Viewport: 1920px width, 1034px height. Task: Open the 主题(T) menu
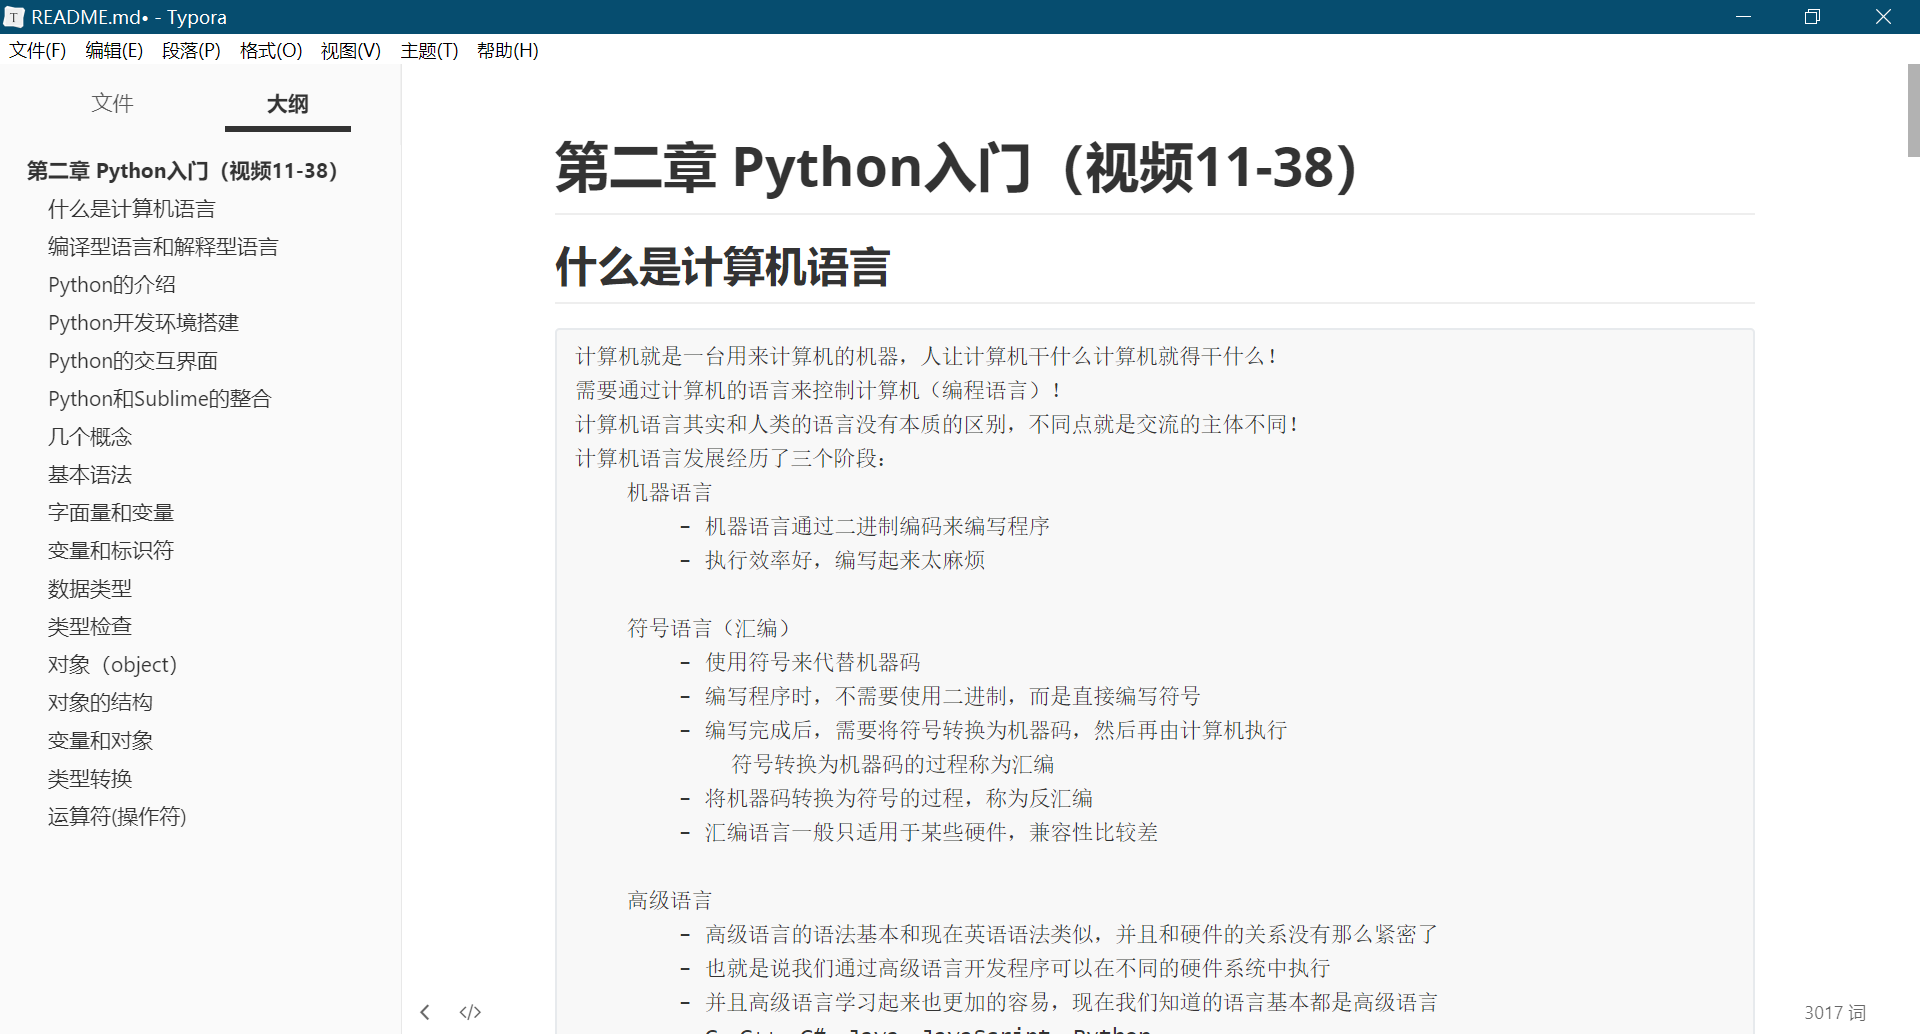[x=429, y=51]
